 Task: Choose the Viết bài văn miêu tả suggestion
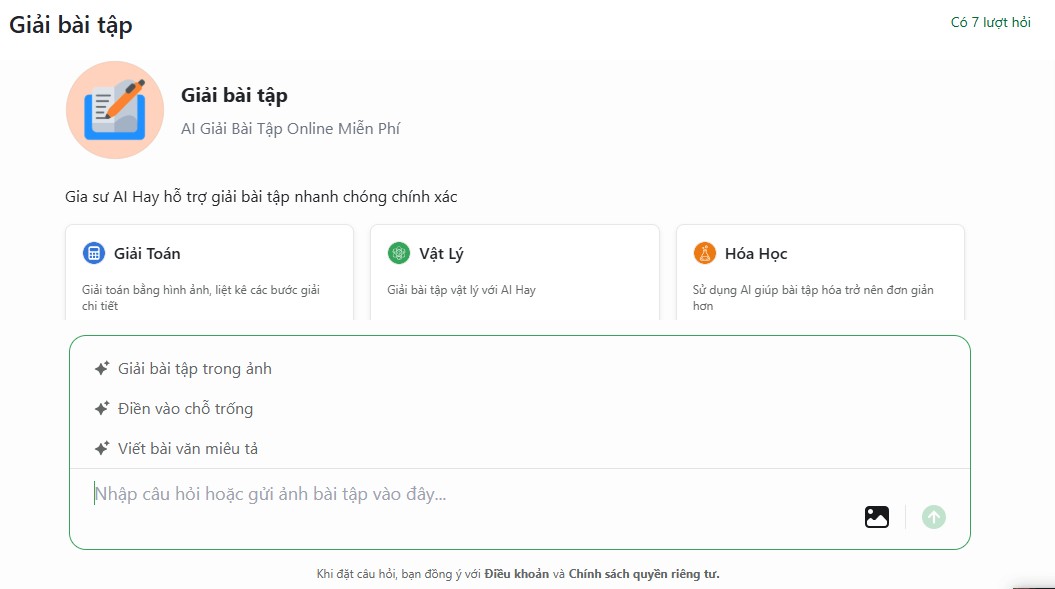tap(187, 448)
